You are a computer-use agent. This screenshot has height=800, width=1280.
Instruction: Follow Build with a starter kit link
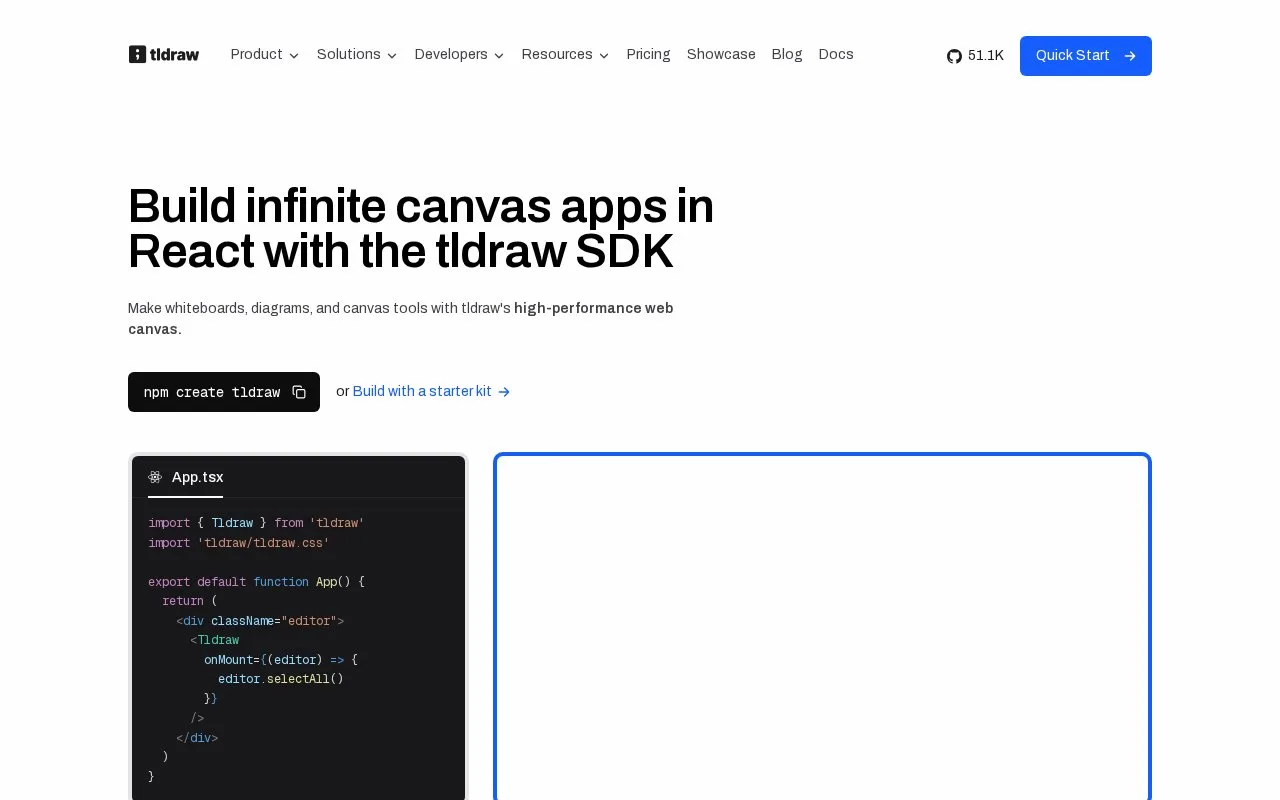(432, 392)
